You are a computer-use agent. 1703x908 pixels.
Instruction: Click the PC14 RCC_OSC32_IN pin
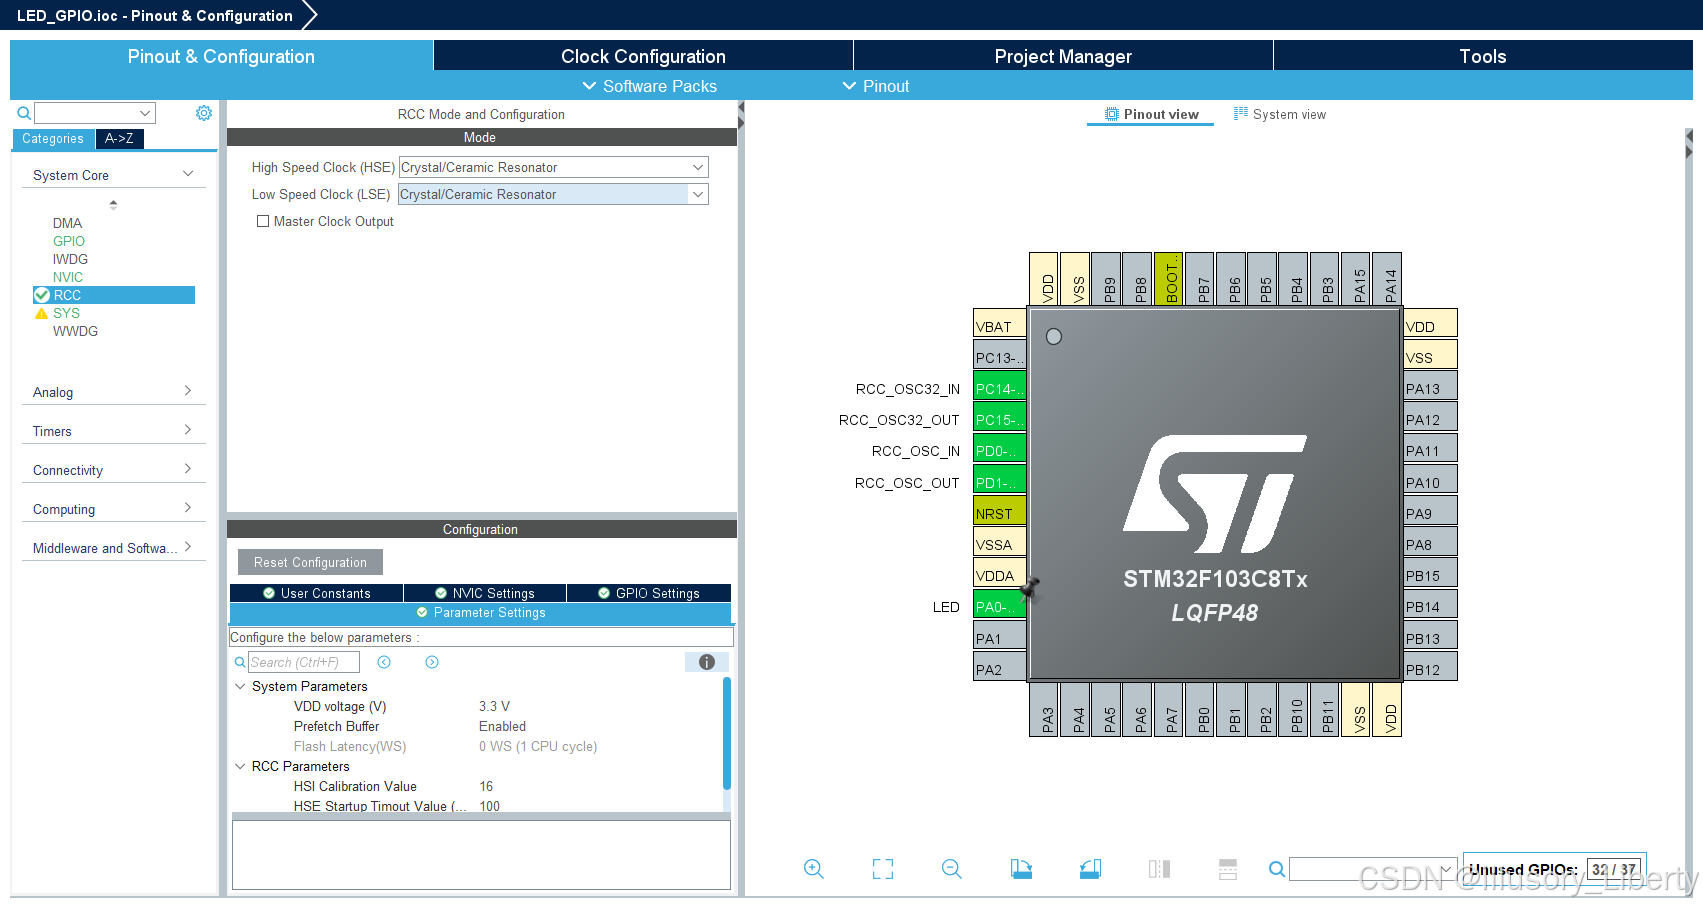999,388
